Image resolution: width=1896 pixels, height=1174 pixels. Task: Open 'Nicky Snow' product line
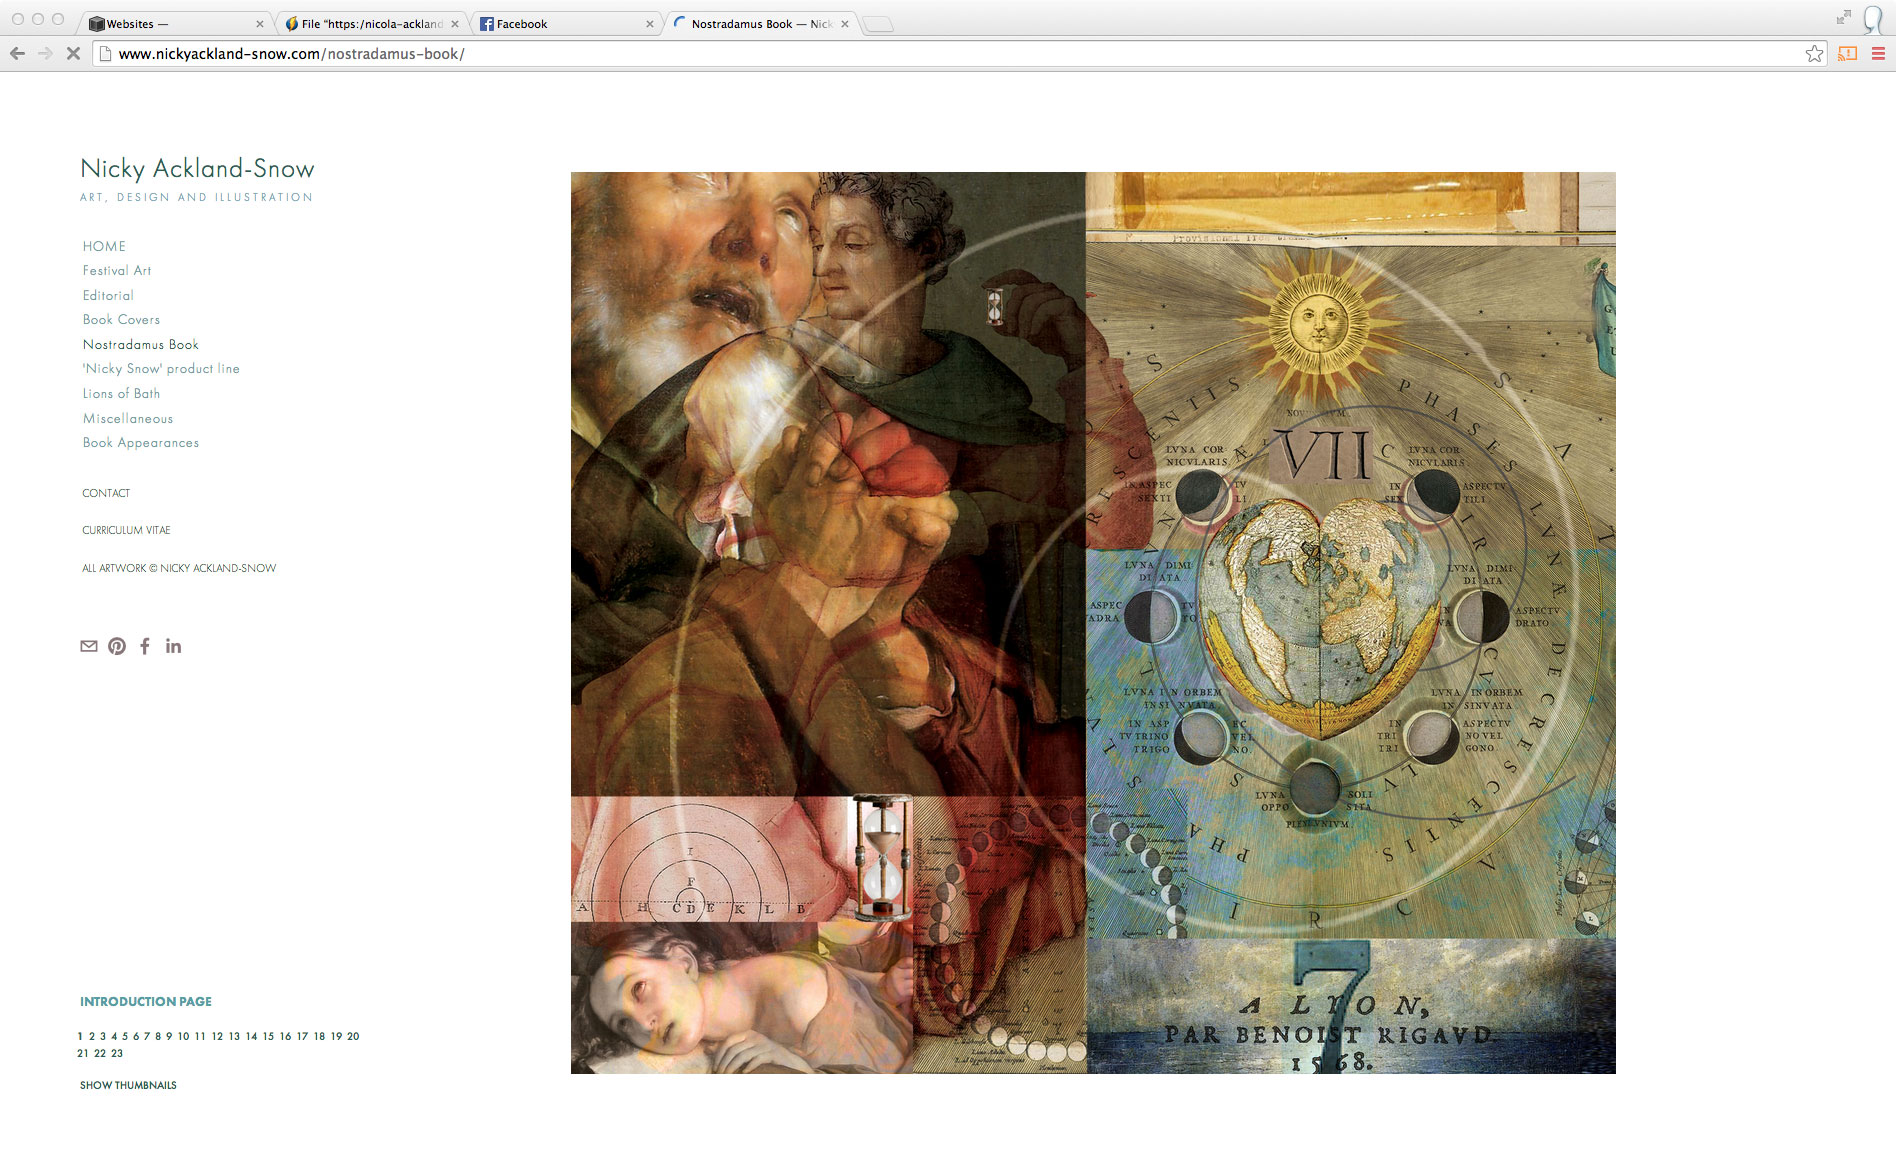coord(161,369)
